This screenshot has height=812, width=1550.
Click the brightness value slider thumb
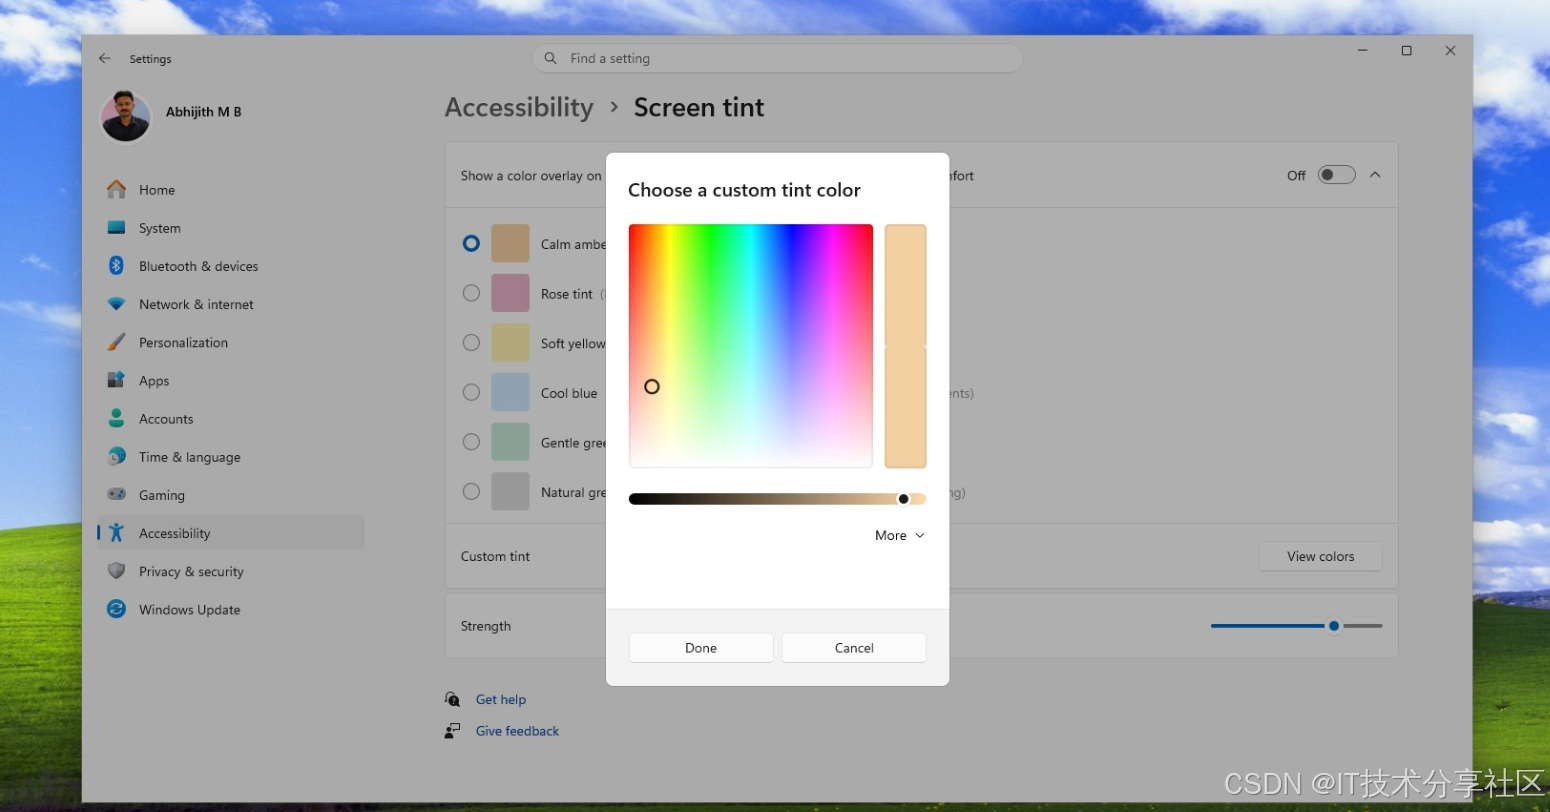904,499
